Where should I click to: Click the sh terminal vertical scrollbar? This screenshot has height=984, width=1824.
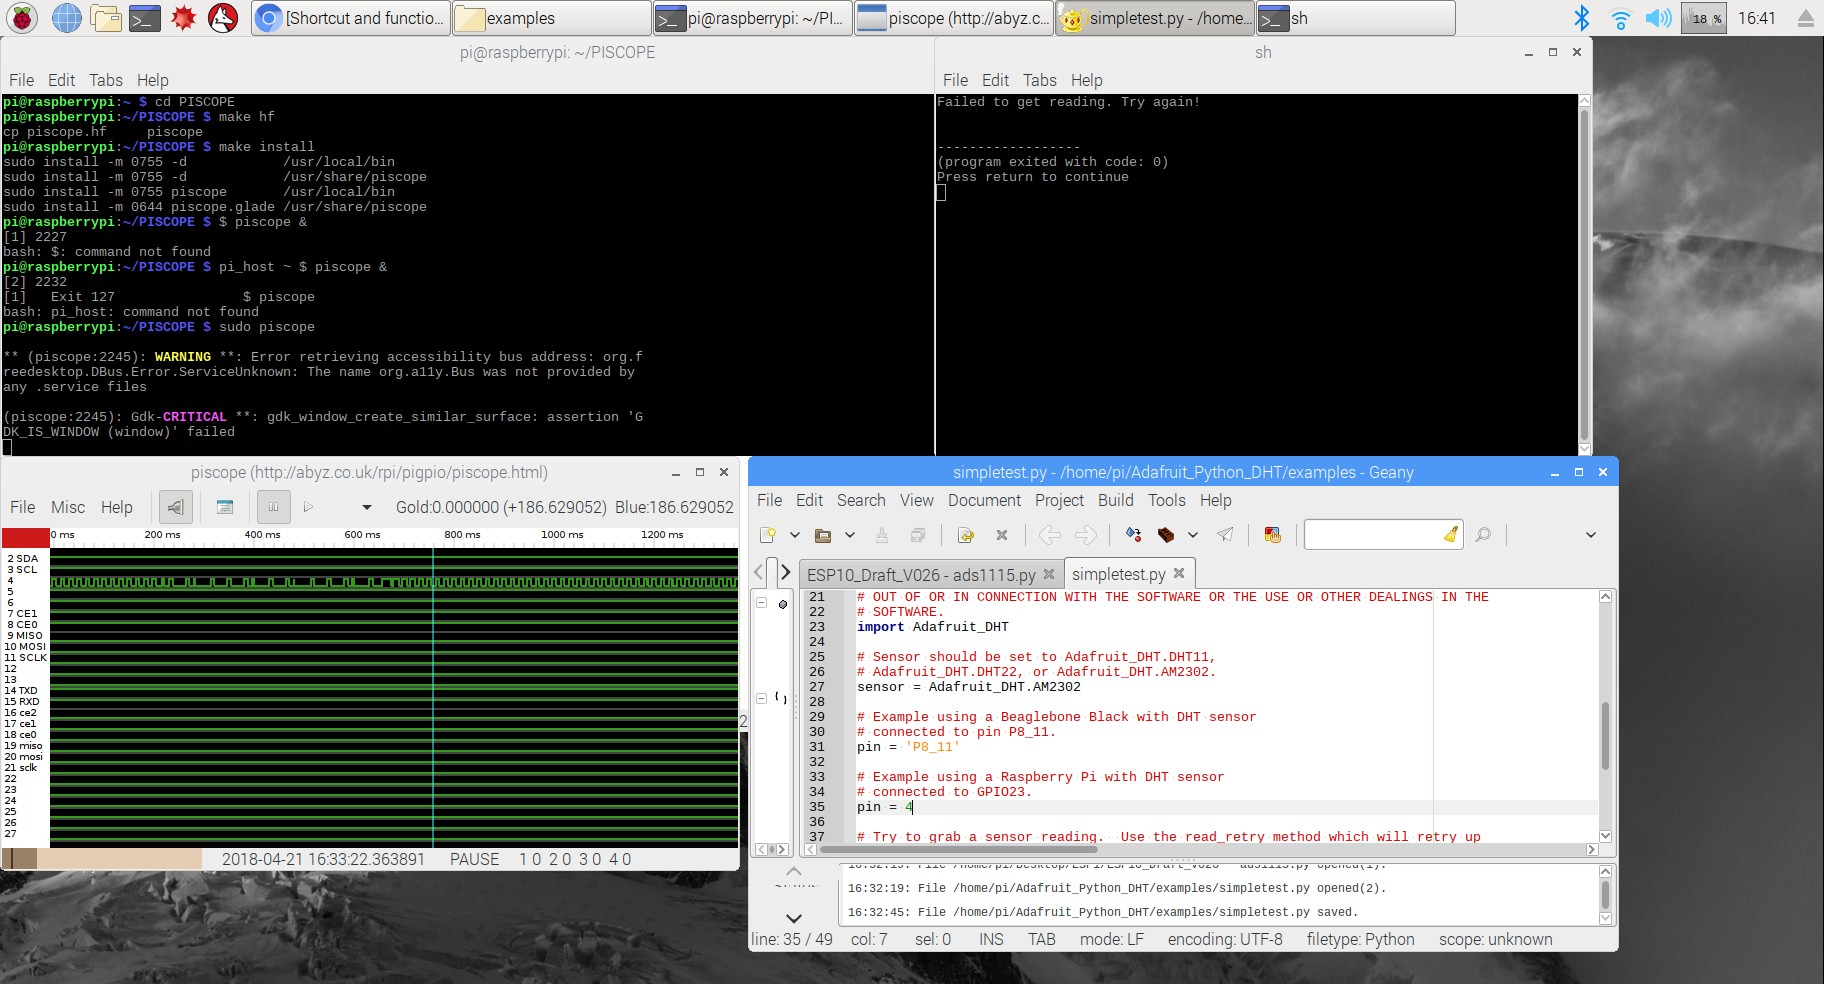coord(1584,275)
